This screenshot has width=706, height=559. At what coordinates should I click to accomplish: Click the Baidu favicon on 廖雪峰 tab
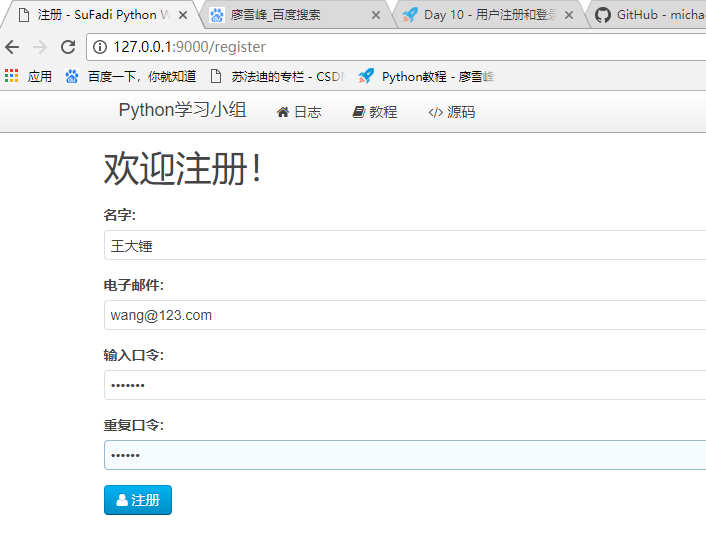click(x=217, y=15)
